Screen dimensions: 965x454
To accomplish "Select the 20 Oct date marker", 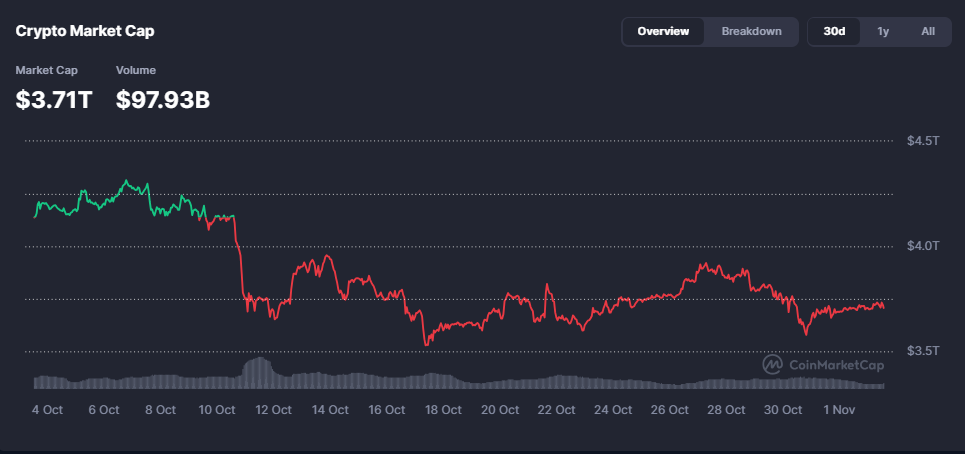I will [501, 410].
